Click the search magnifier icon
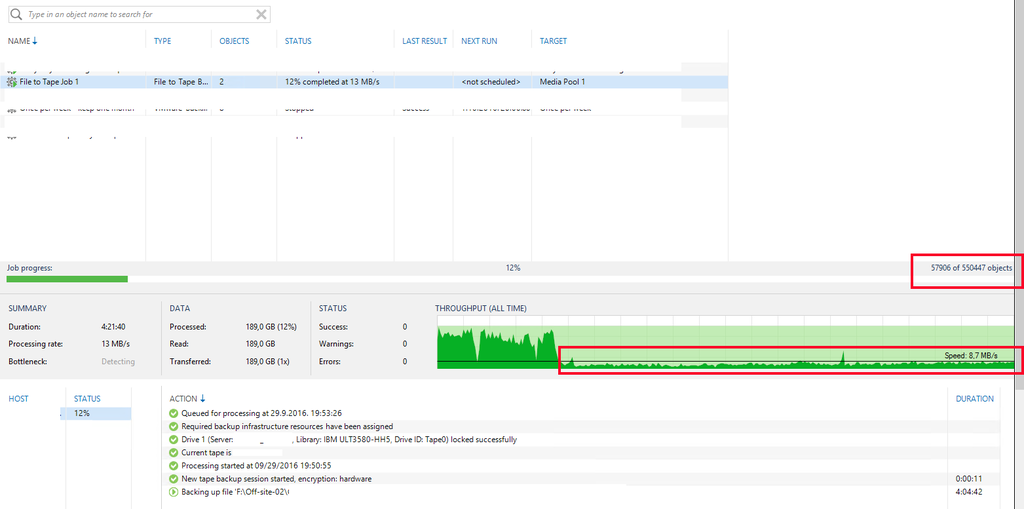The height and width of the screenshot is (509, 1024). tap(16, 14)
